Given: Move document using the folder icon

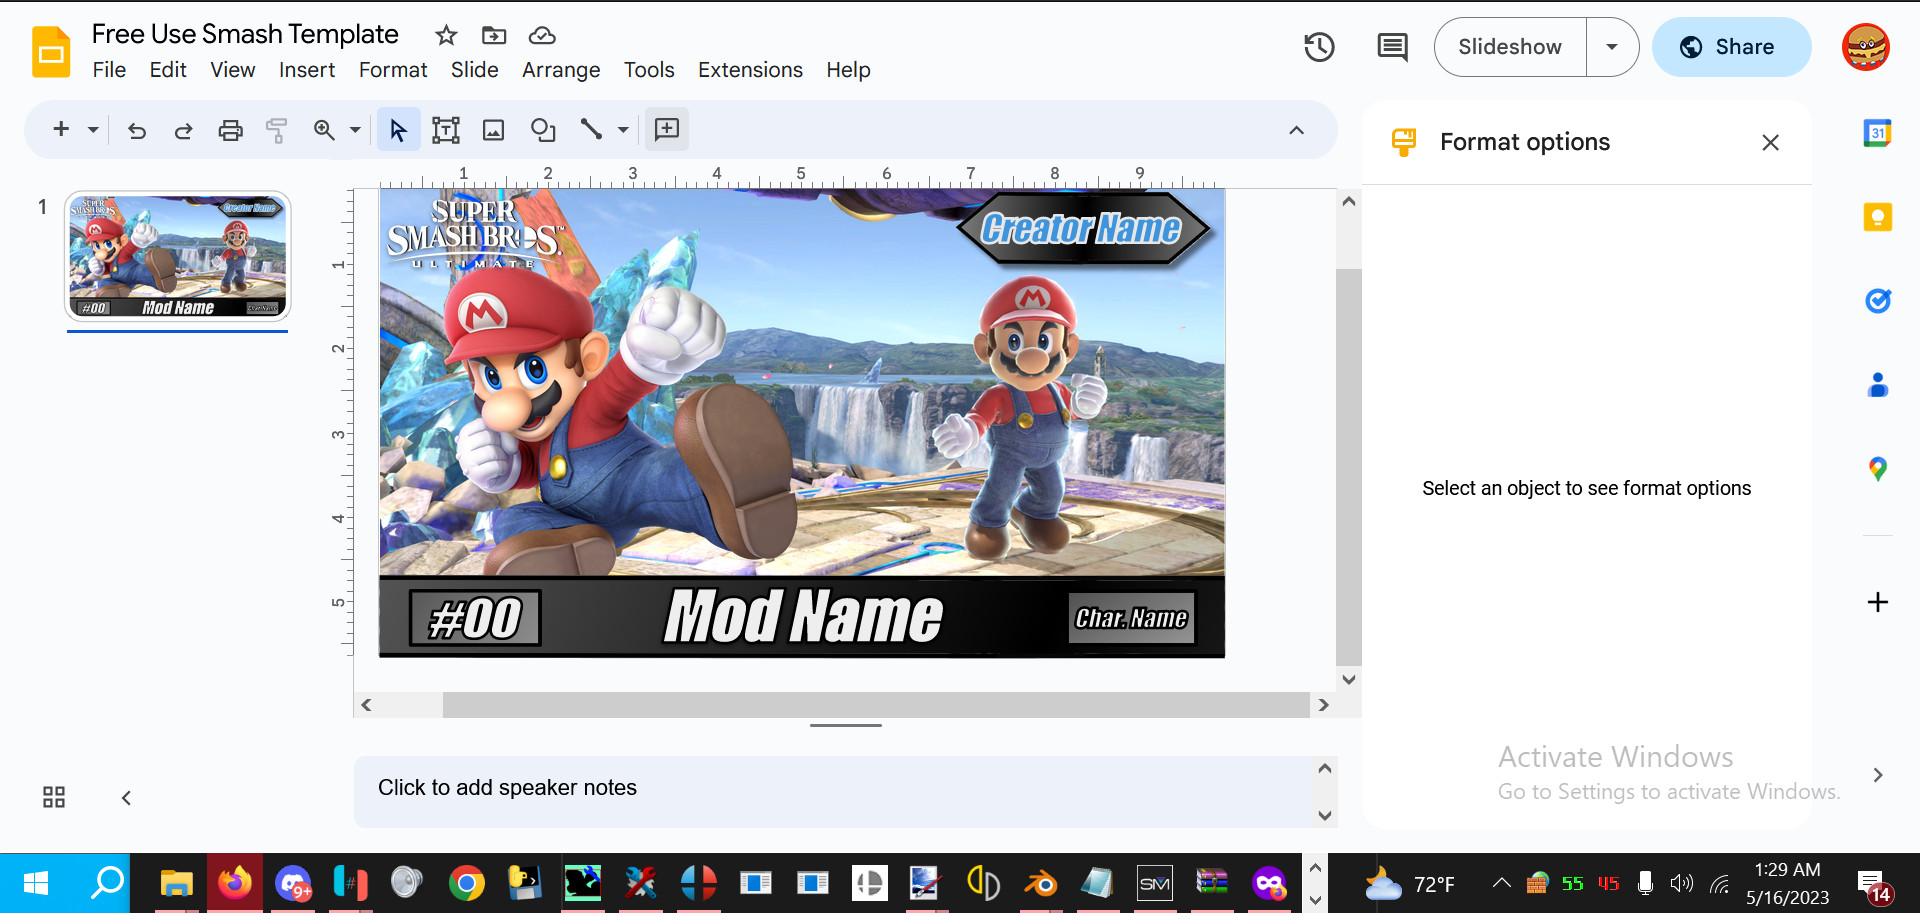Looking at the screenshot, I should coord(494,35).
